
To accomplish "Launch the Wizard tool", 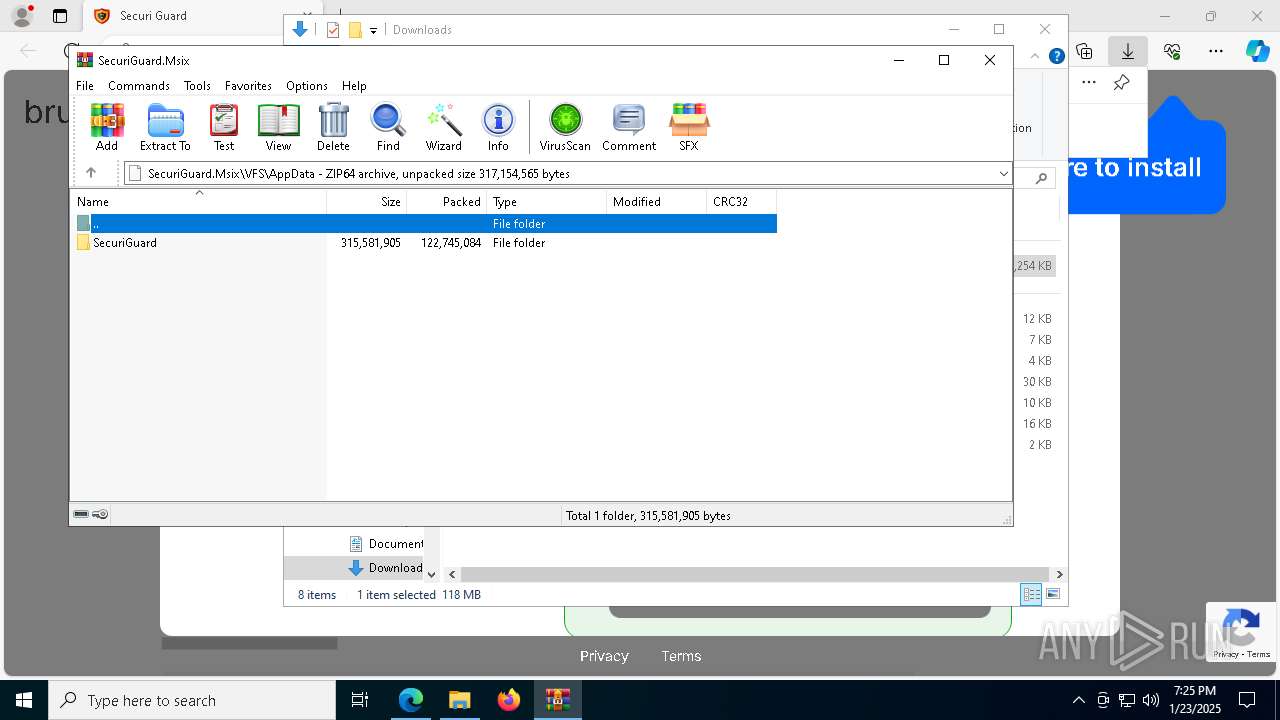I will click(443, 127).
